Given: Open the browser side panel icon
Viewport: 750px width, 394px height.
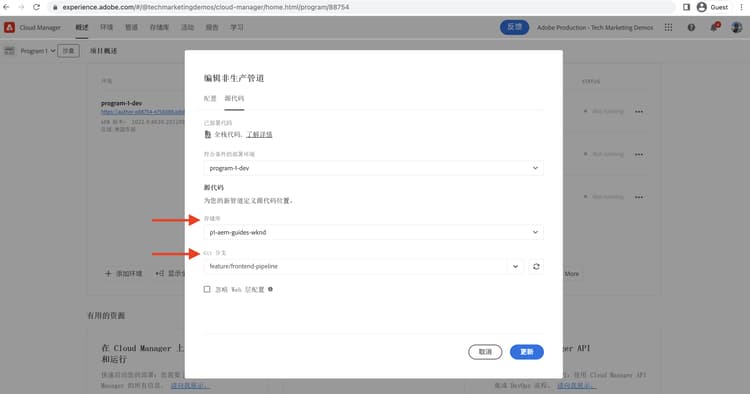Looking at the screenshot, I should click(686, 7).
